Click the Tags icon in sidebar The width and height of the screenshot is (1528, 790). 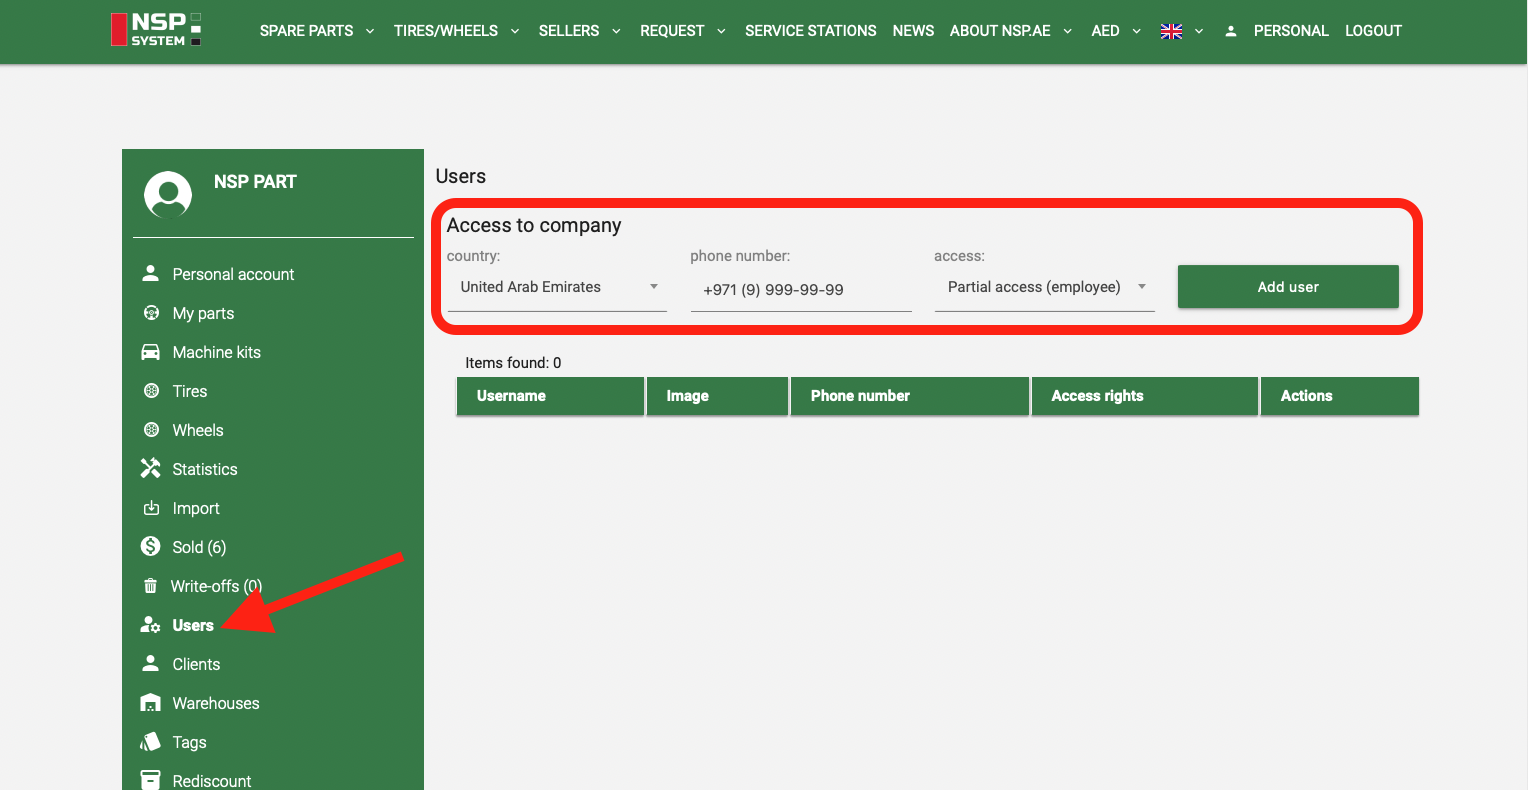151,742
